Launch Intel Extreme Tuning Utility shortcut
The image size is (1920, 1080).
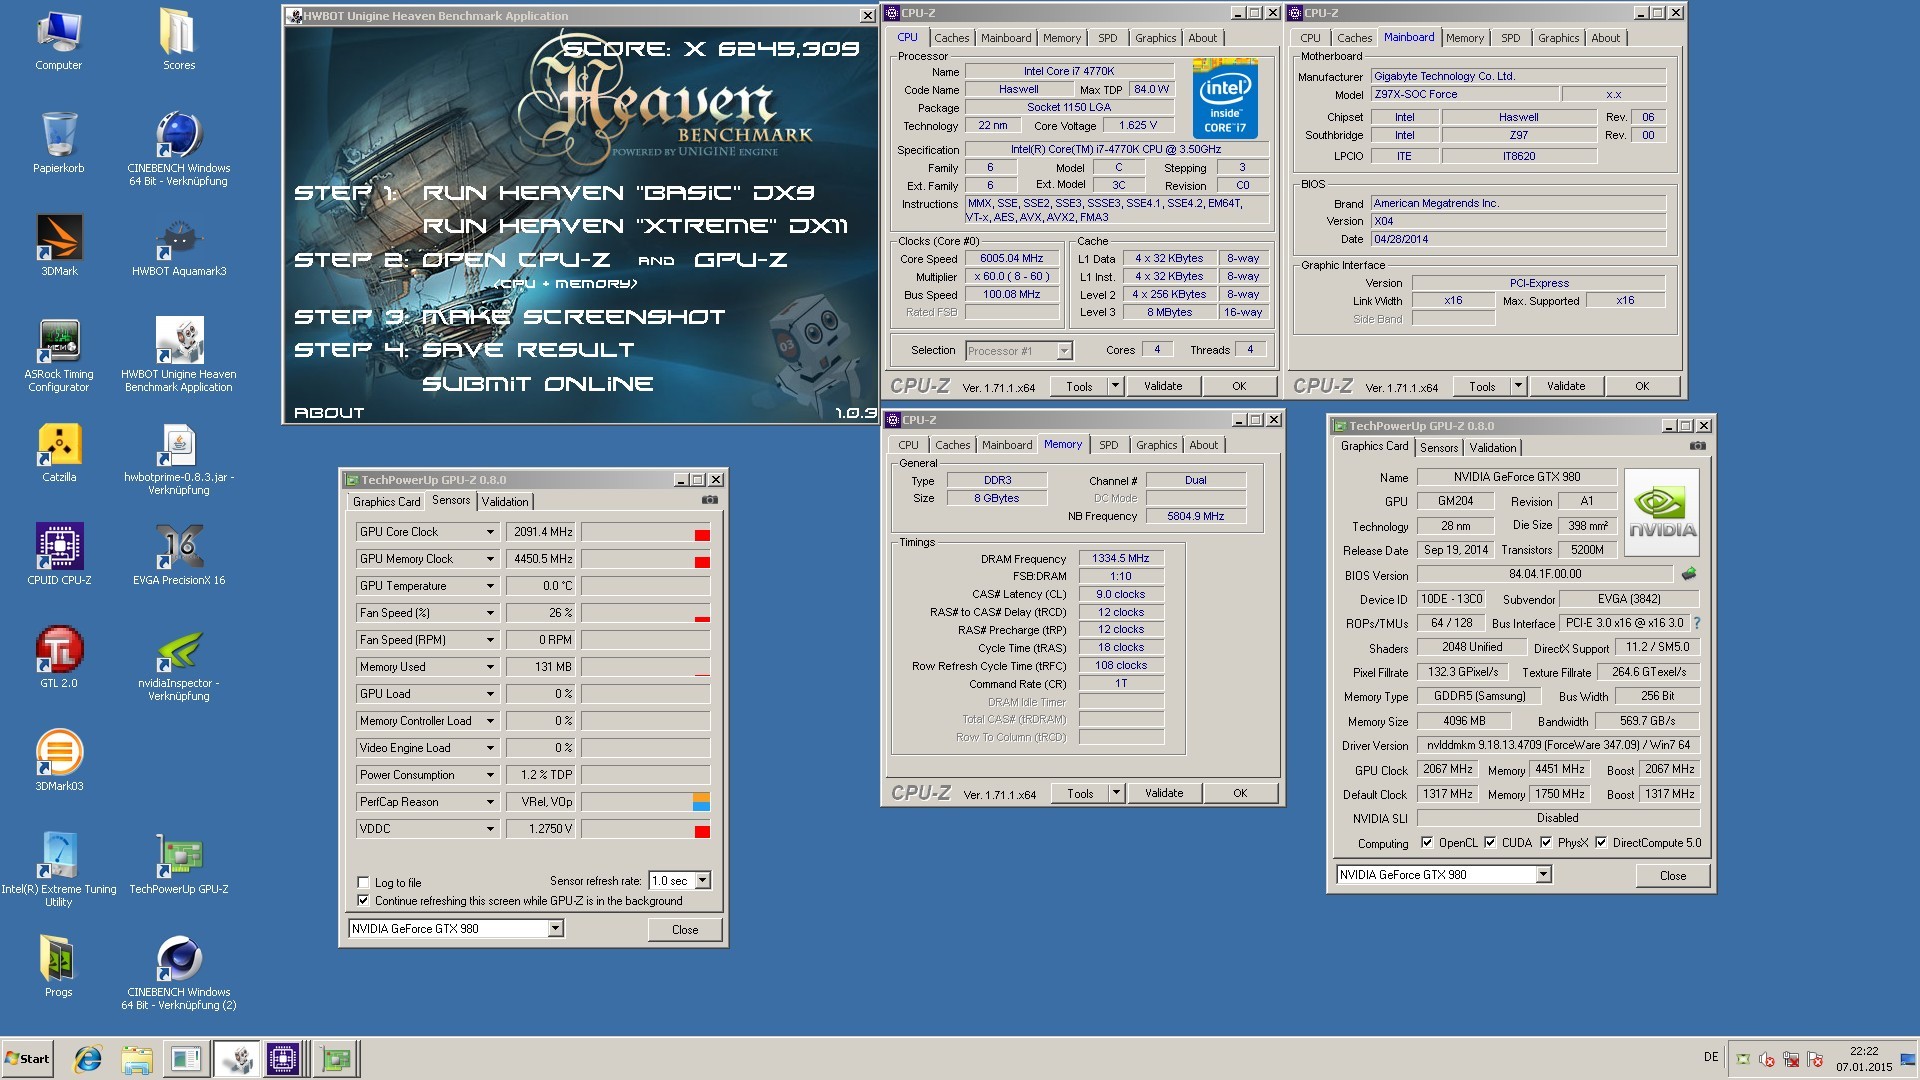tap(59, 870)
